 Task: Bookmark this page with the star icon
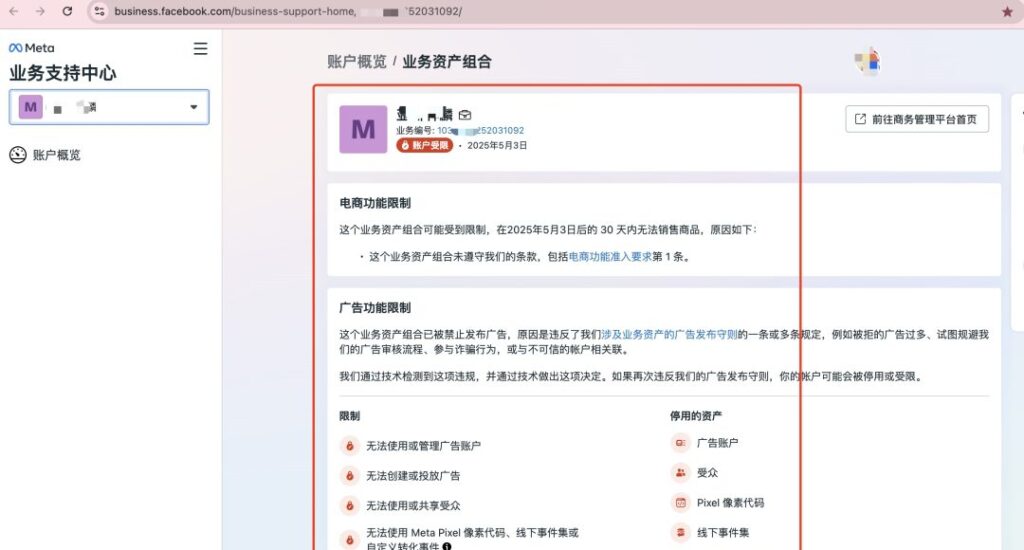(1007, 12)
